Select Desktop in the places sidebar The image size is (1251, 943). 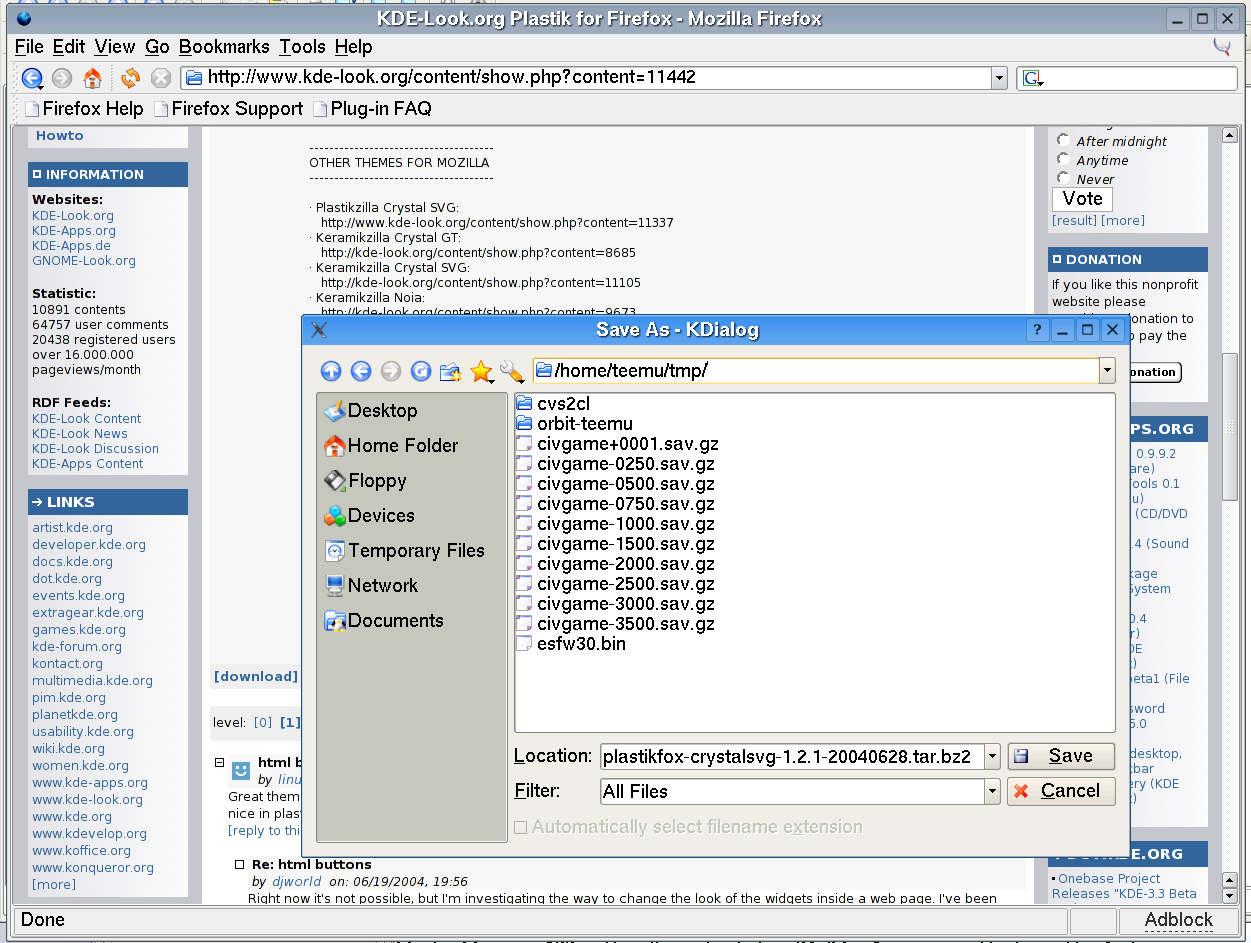click(371, 410)
